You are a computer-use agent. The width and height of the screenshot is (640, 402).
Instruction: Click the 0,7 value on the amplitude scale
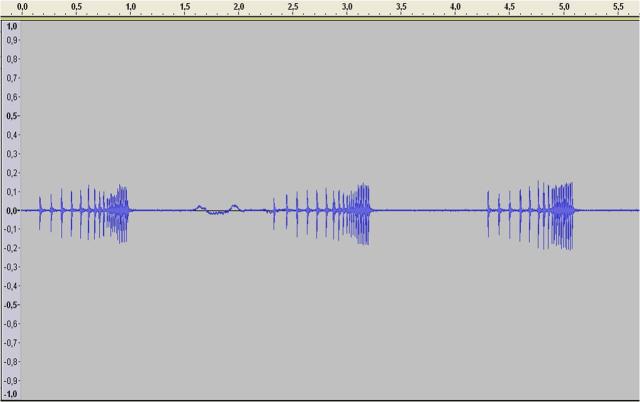[12, 78]
